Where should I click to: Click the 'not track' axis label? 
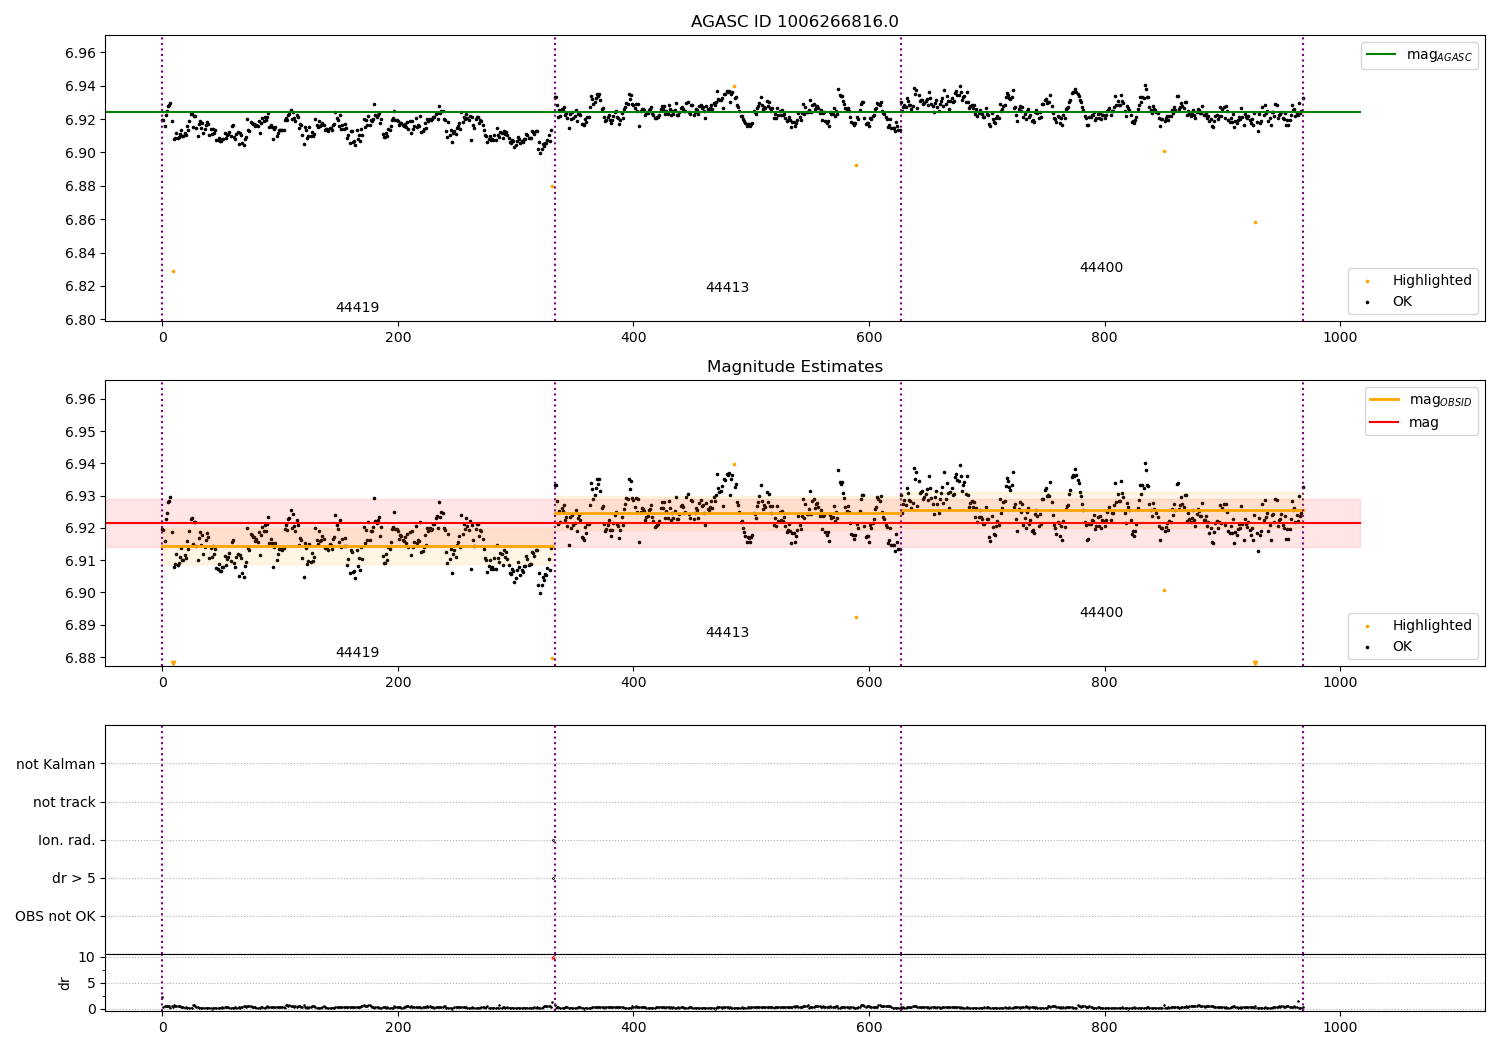click(64, 802)
